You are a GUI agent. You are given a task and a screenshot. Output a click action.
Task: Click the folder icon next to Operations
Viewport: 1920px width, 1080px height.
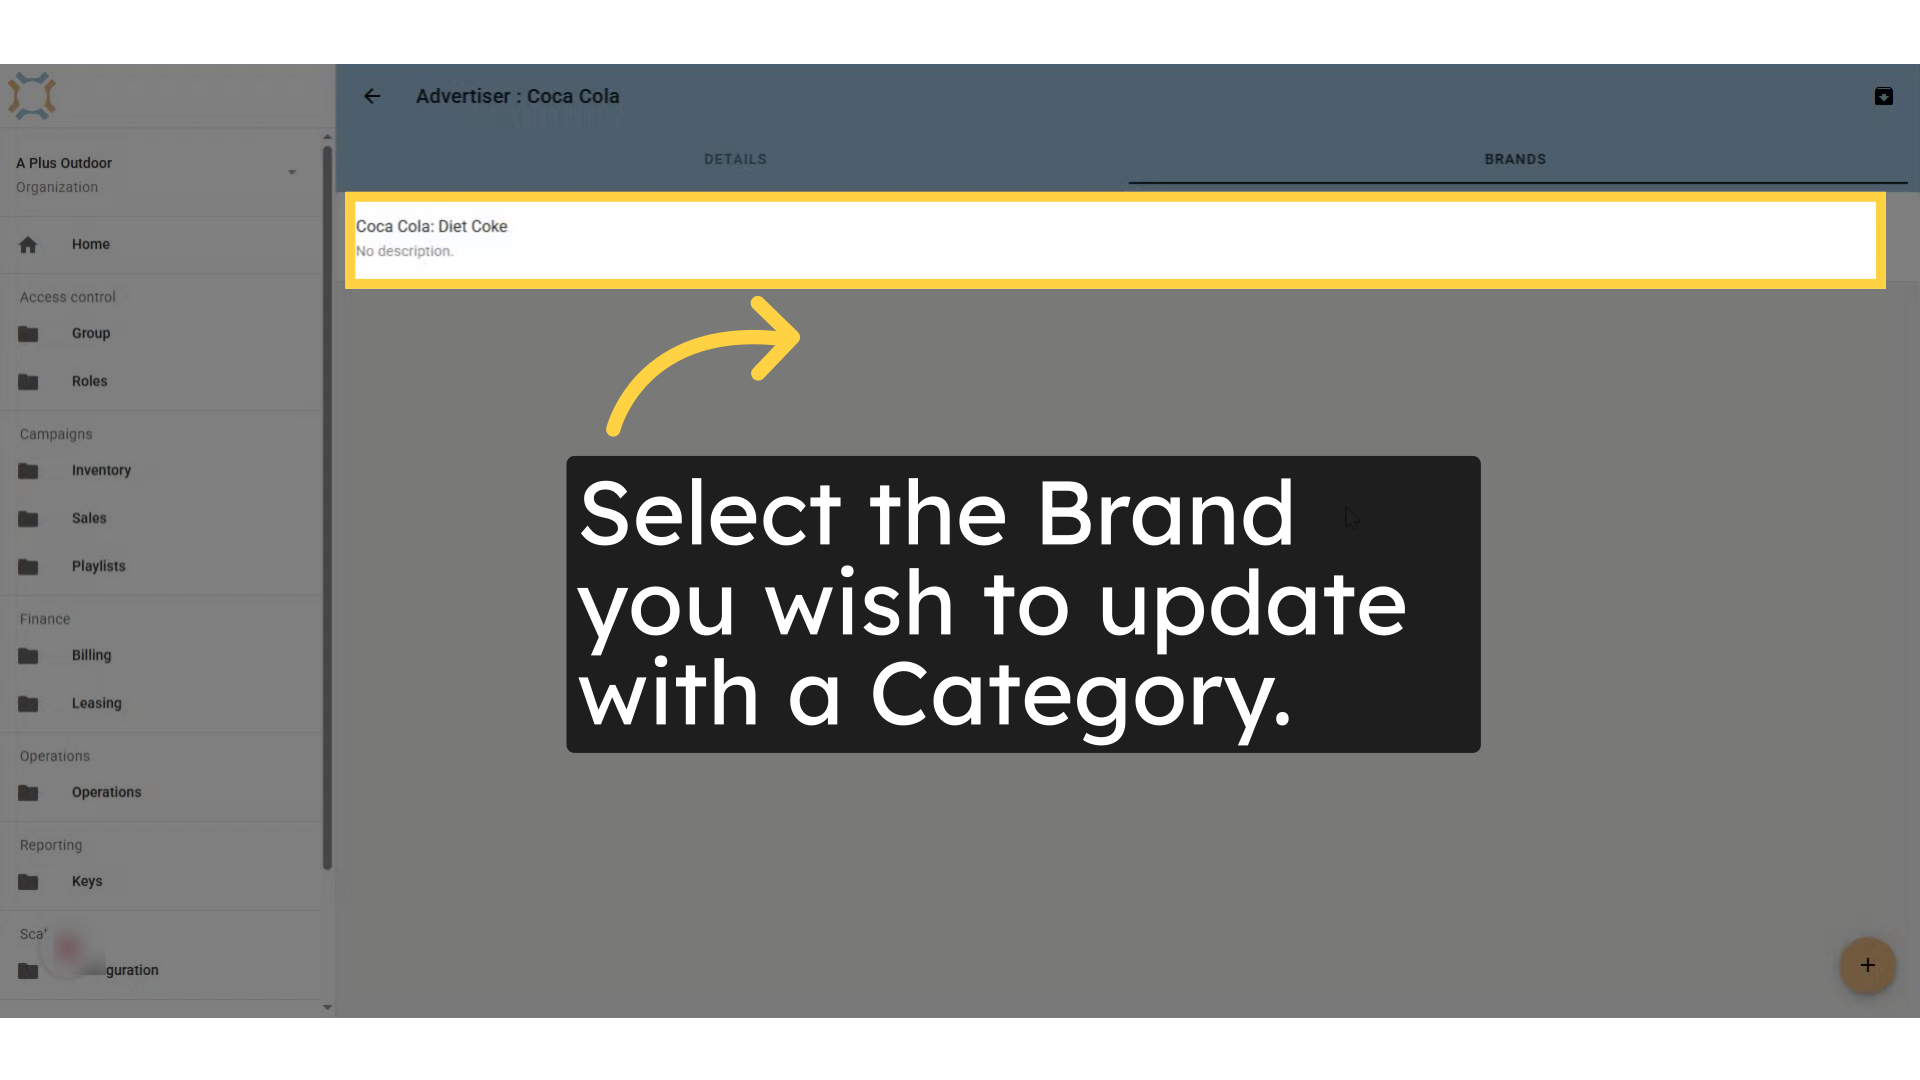point(28,793)
